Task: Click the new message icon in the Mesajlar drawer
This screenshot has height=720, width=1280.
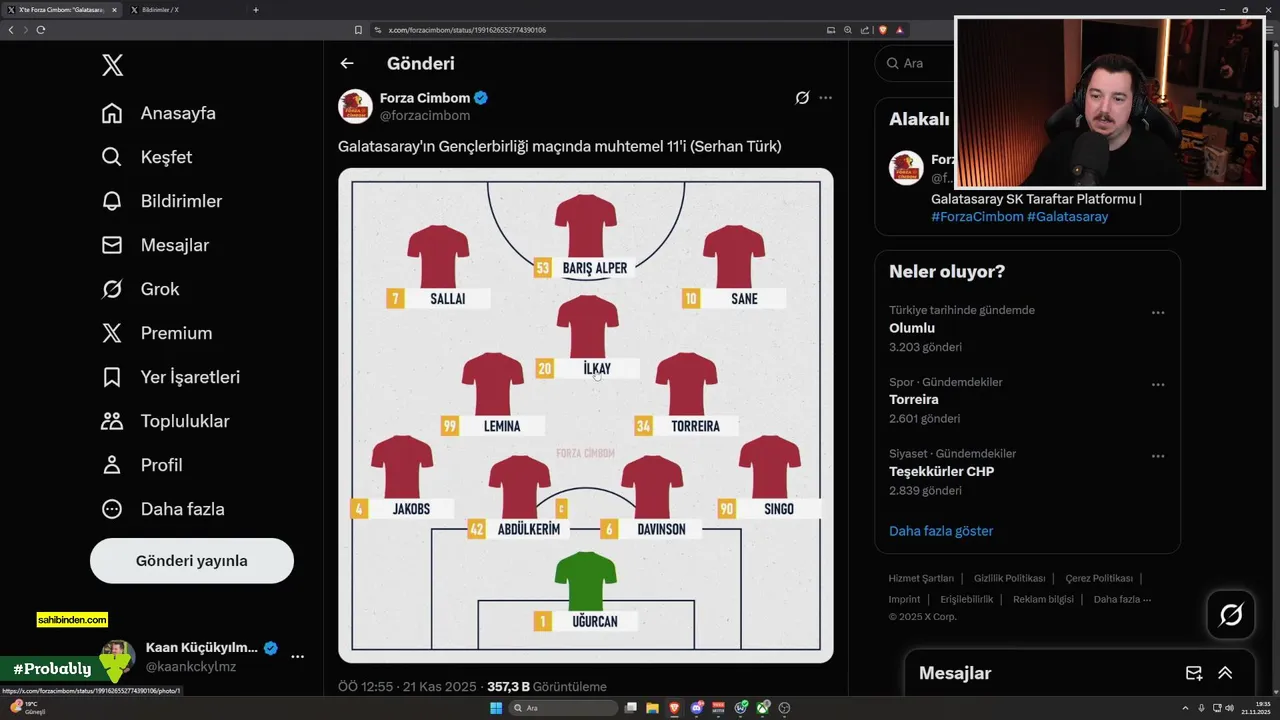Action: coord(1193,673)
